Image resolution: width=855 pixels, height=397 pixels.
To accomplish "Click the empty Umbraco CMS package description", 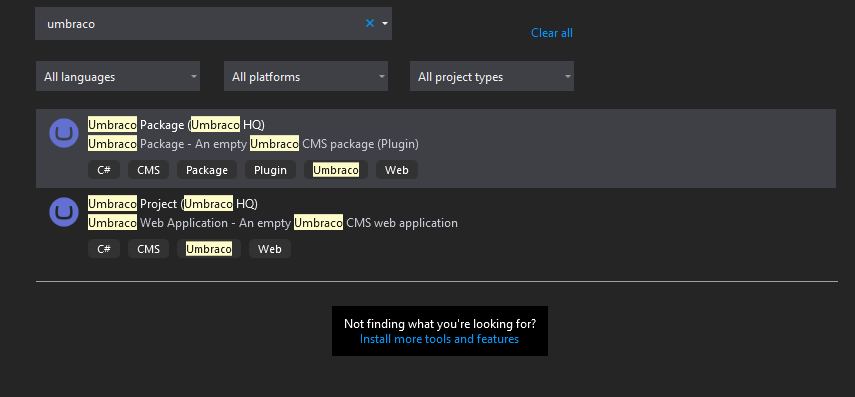I will tap(253, 145).
